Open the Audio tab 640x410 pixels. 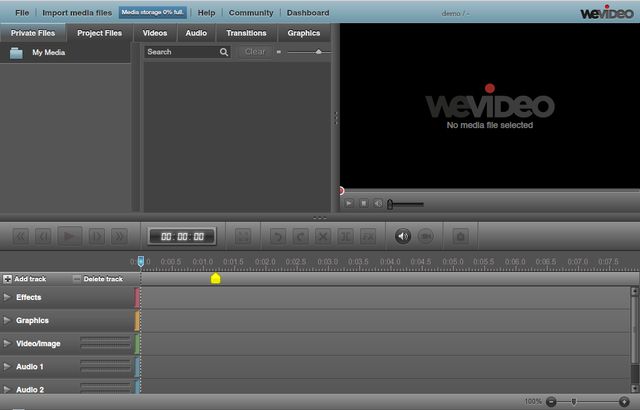196,33
